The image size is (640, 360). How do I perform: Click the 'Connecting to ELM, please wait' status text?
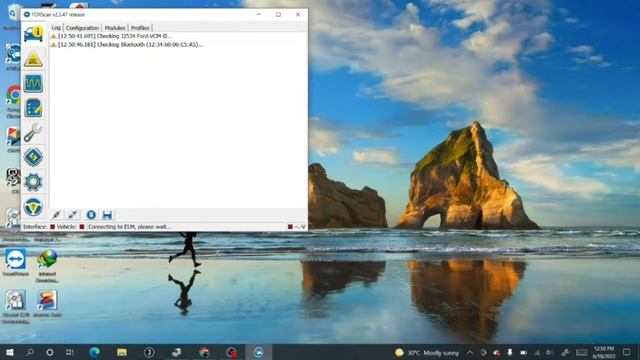tap(129, 227)
